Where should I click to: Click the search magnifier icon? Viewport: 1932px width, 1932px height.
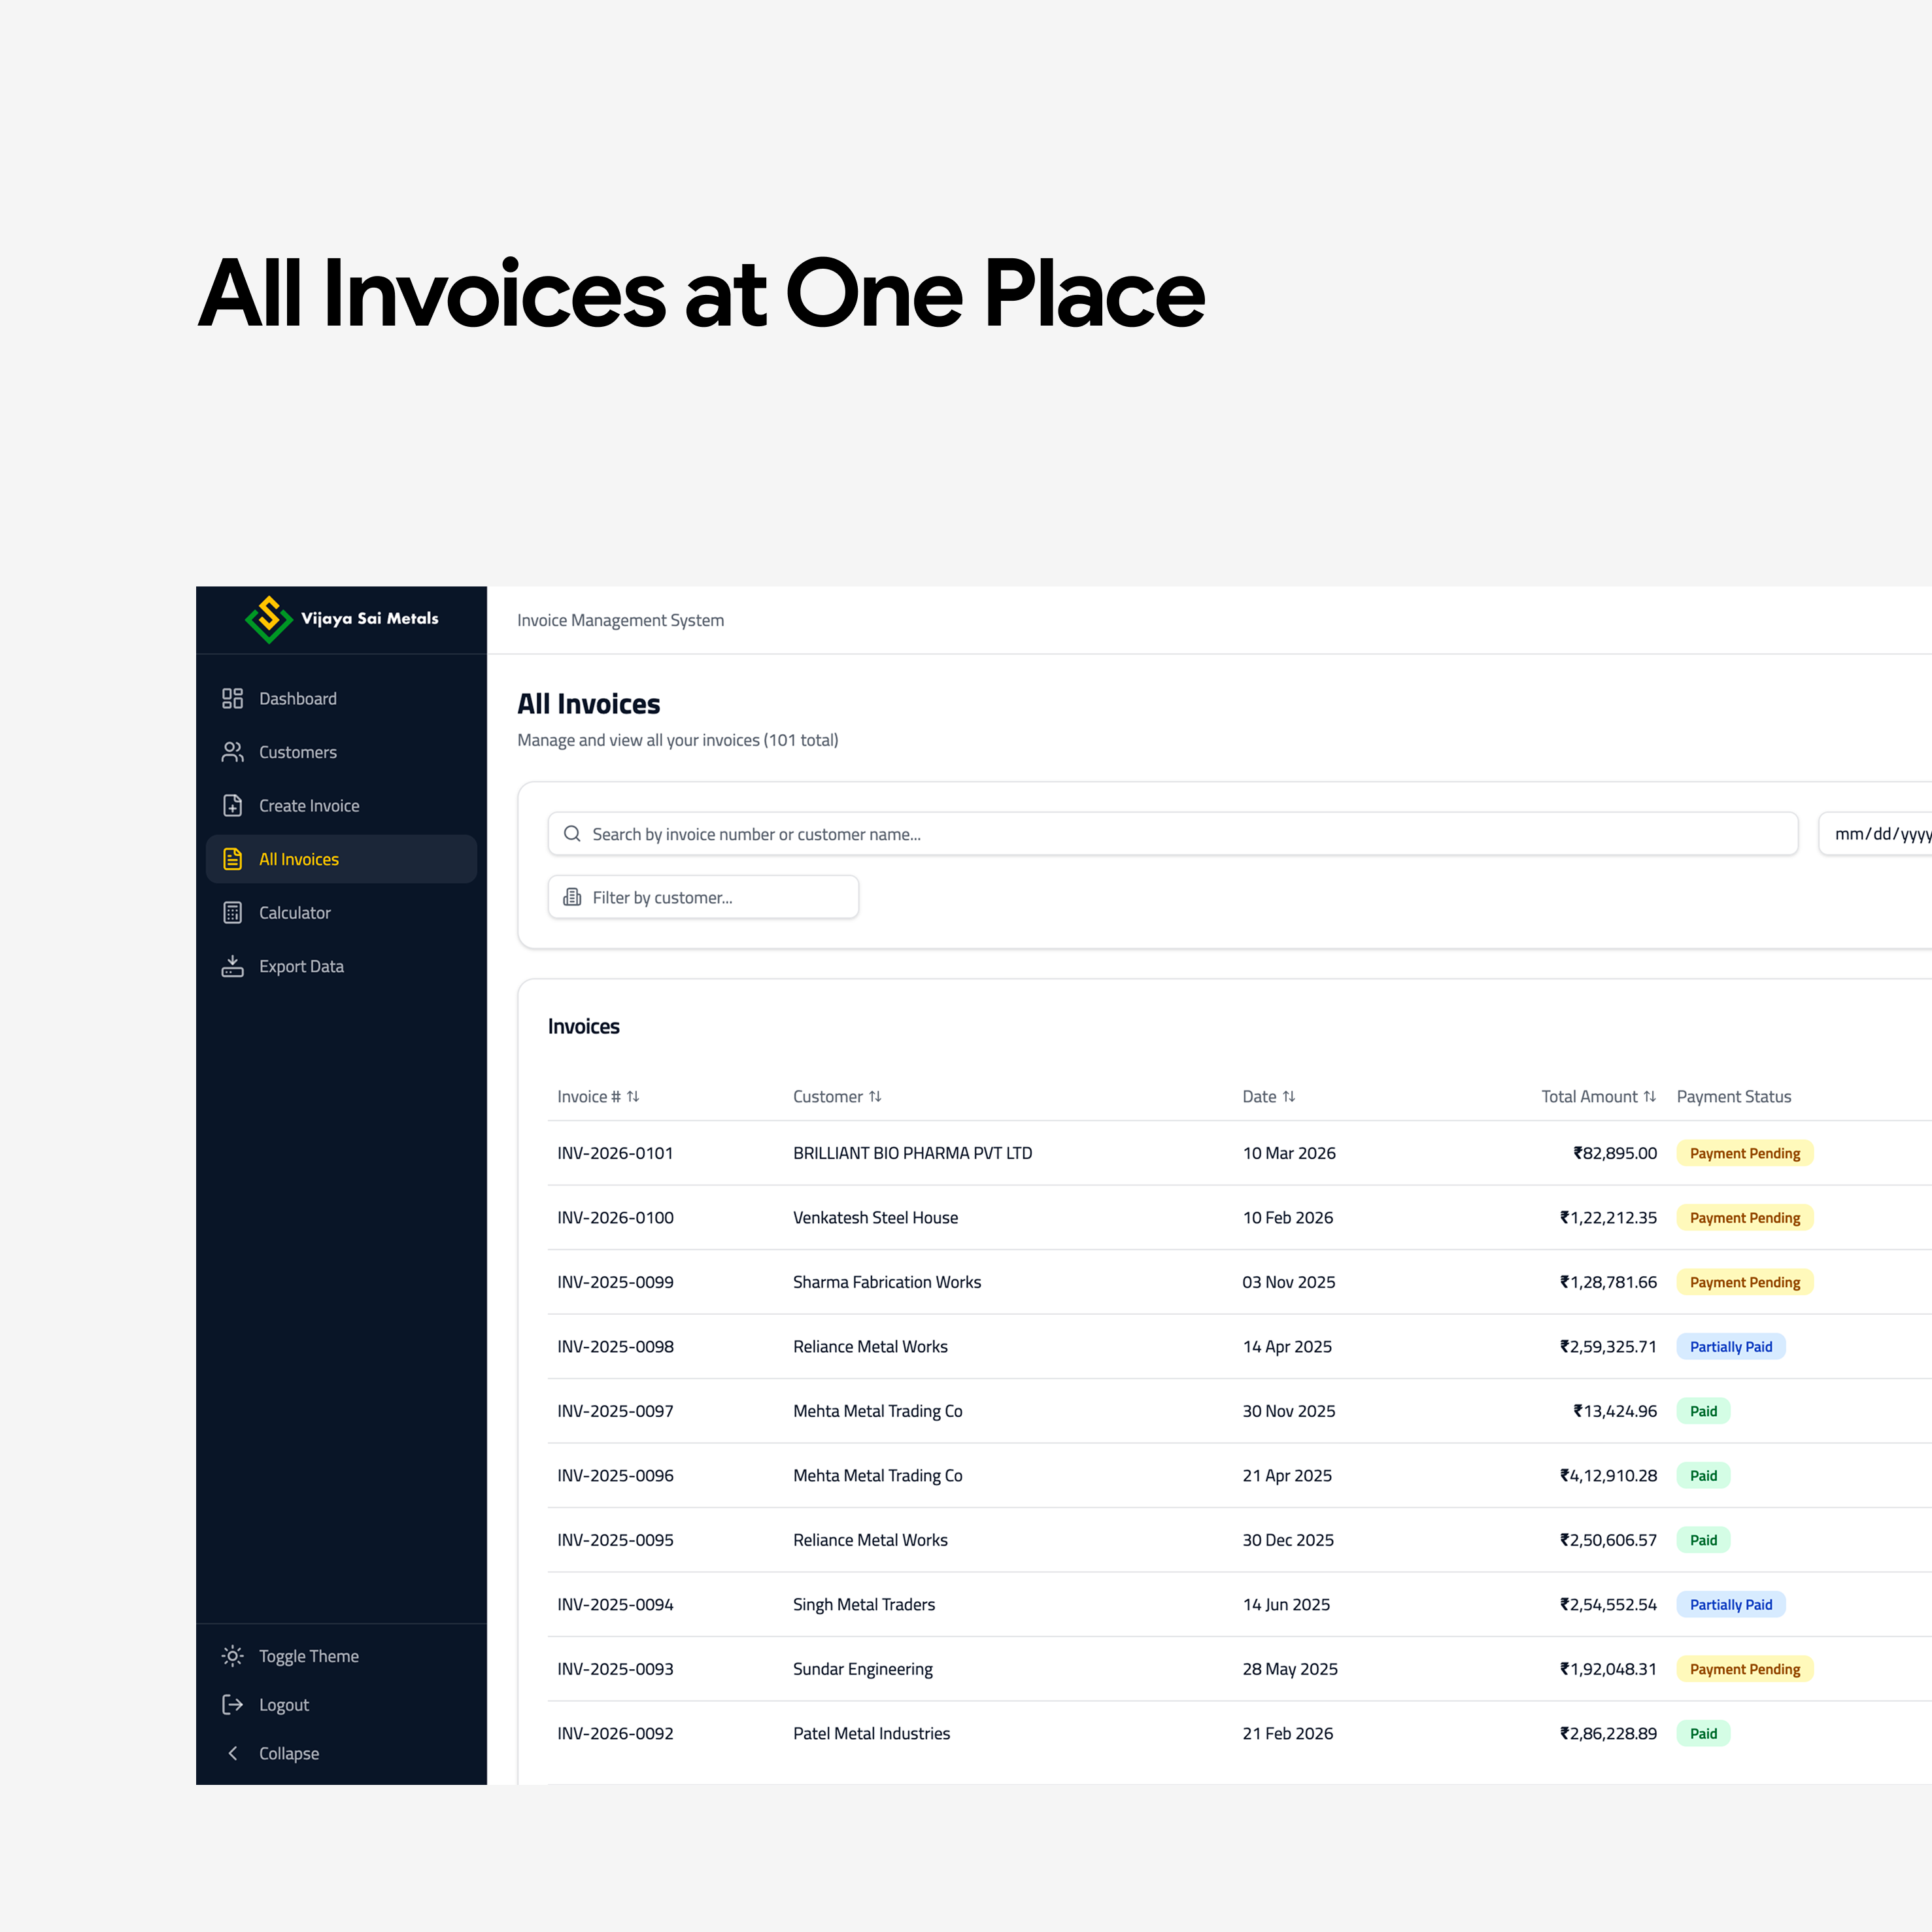[x=572, y=833]
